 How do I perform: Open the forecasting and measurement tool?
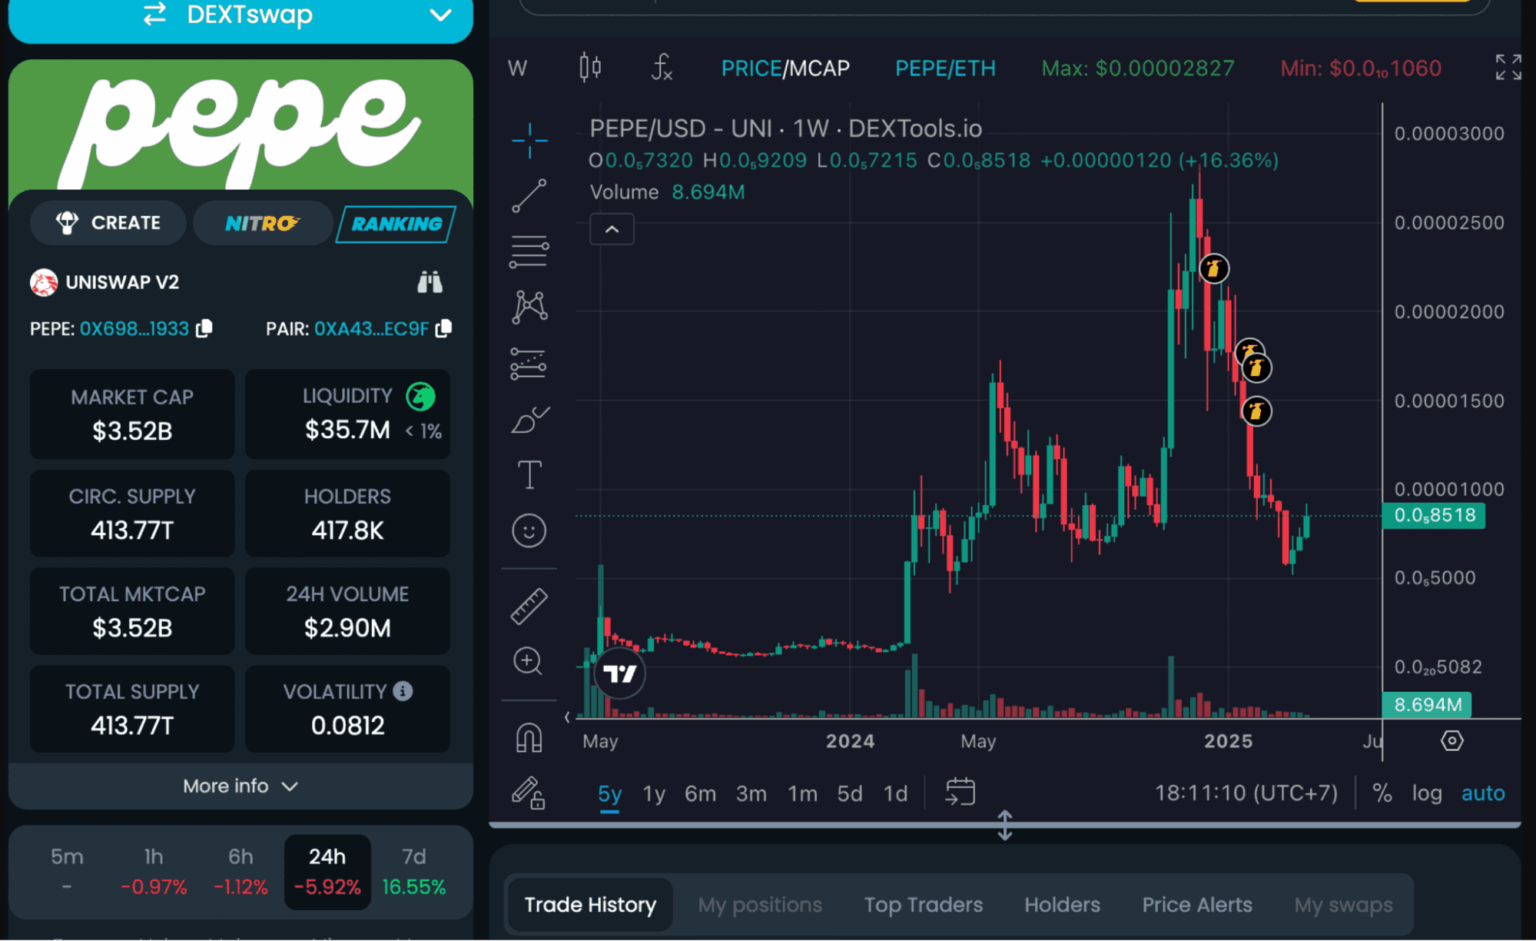tap(529, 363)
